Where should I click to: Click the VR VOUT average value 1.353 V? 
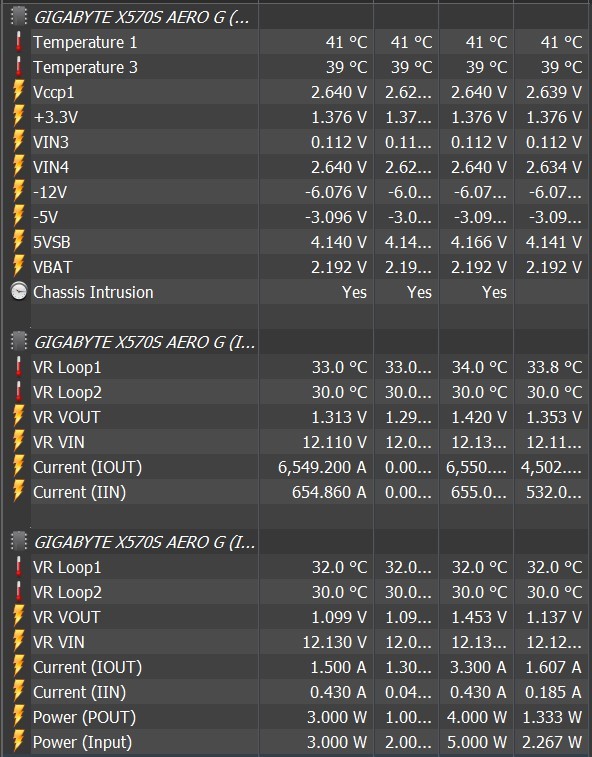tap(553, 418)
